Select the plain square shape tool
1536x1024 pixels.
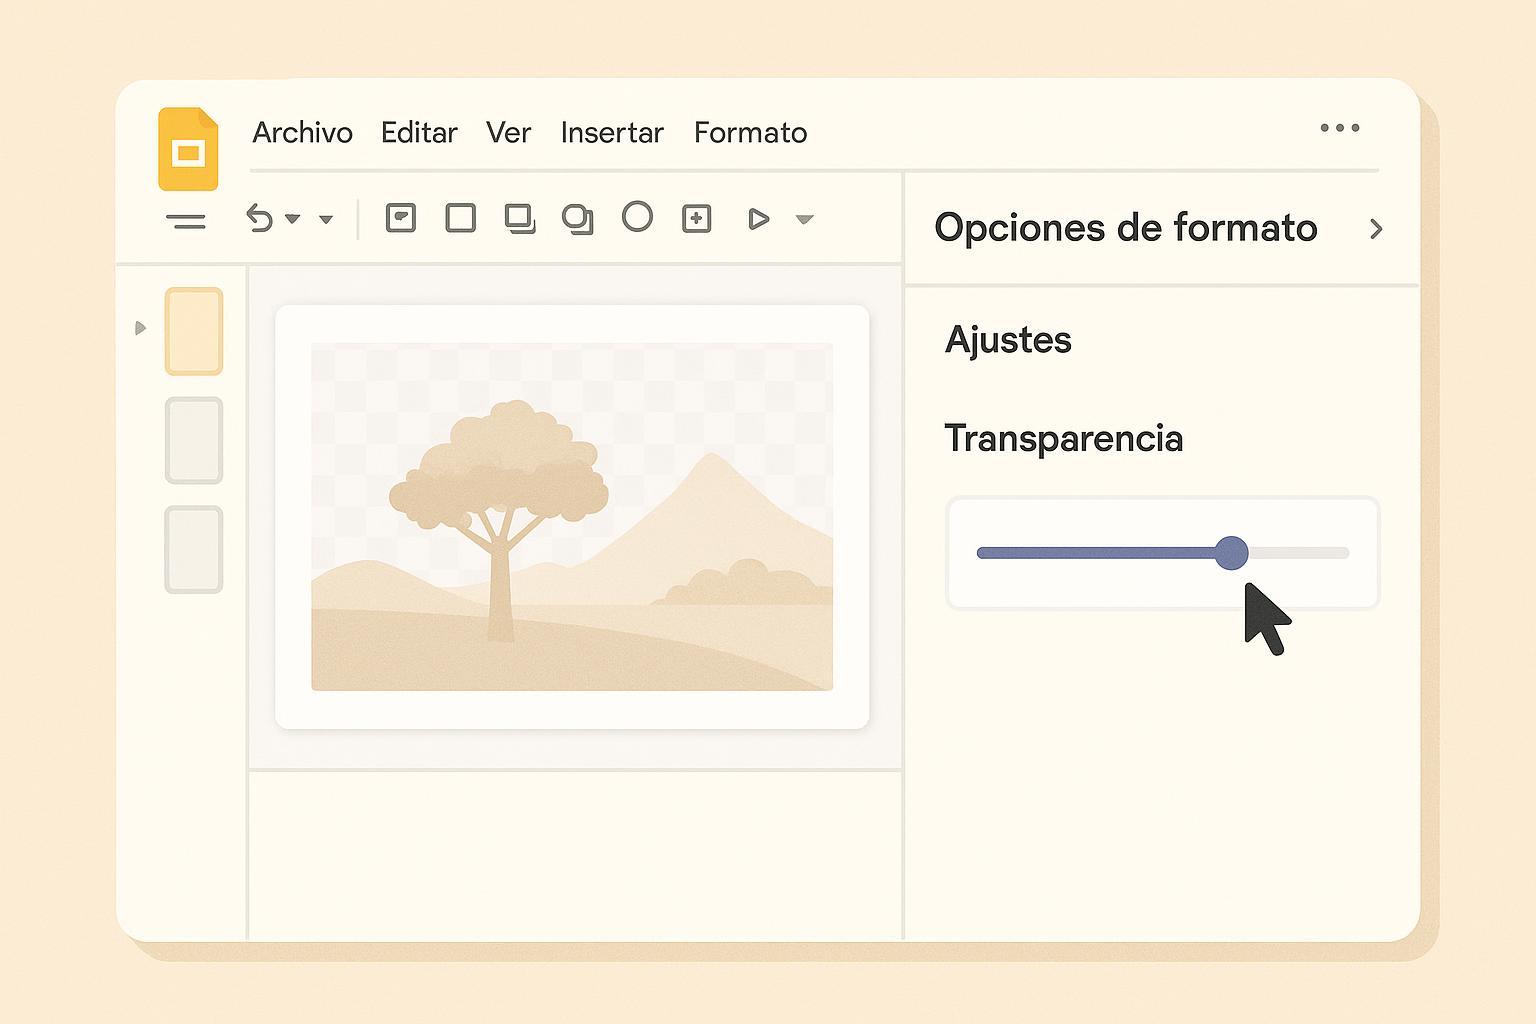pos(460,218)
